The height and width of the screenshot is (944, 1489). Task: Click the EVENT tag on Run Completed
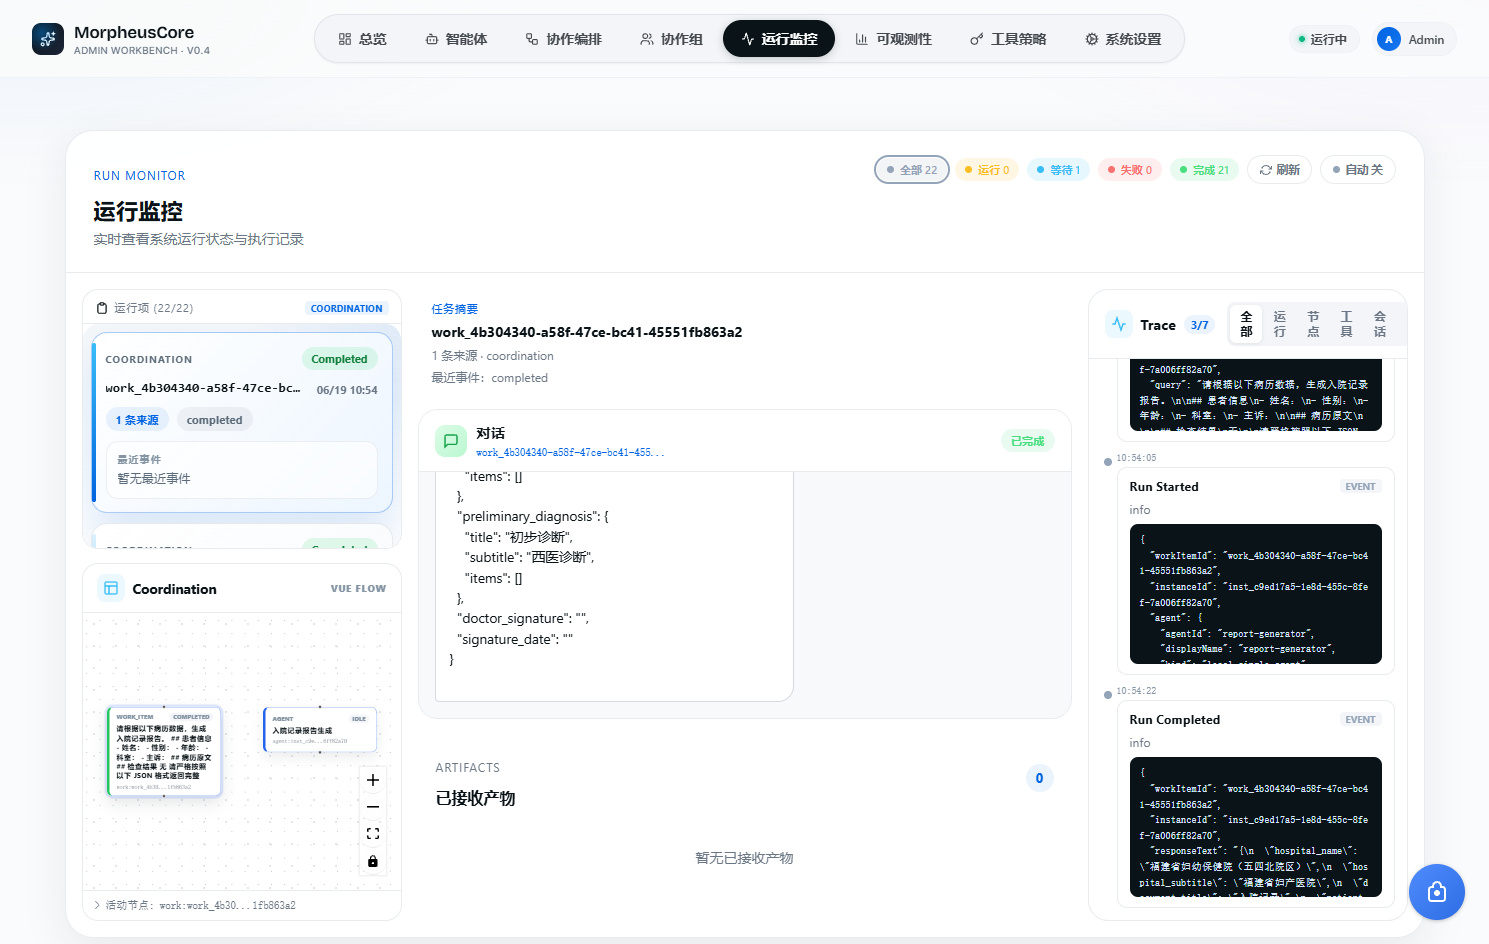tap(1360, 719)
